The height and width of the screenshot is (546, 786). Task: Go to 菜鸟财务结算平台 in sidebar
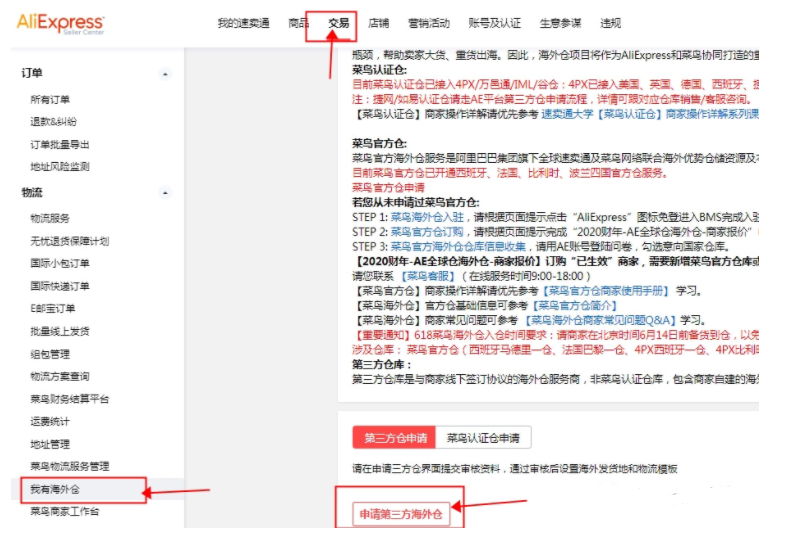[x=69, y=399]
